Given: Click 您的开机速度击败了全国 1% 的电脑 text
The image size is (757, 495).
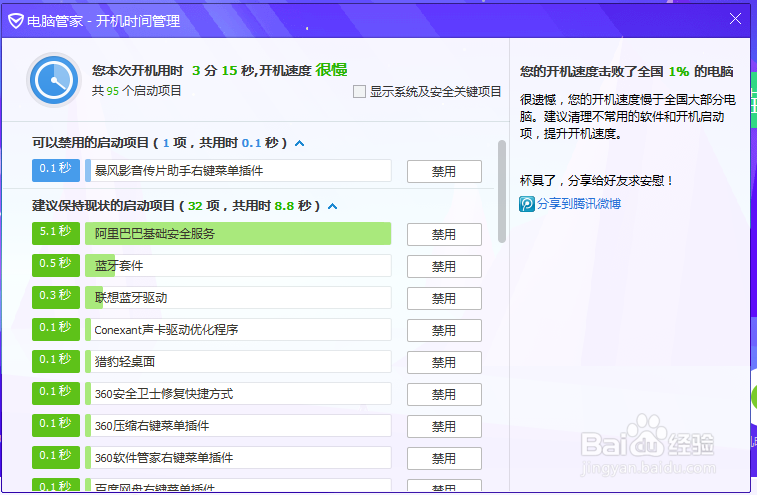Looking at the screenshot, I should 627,72.
